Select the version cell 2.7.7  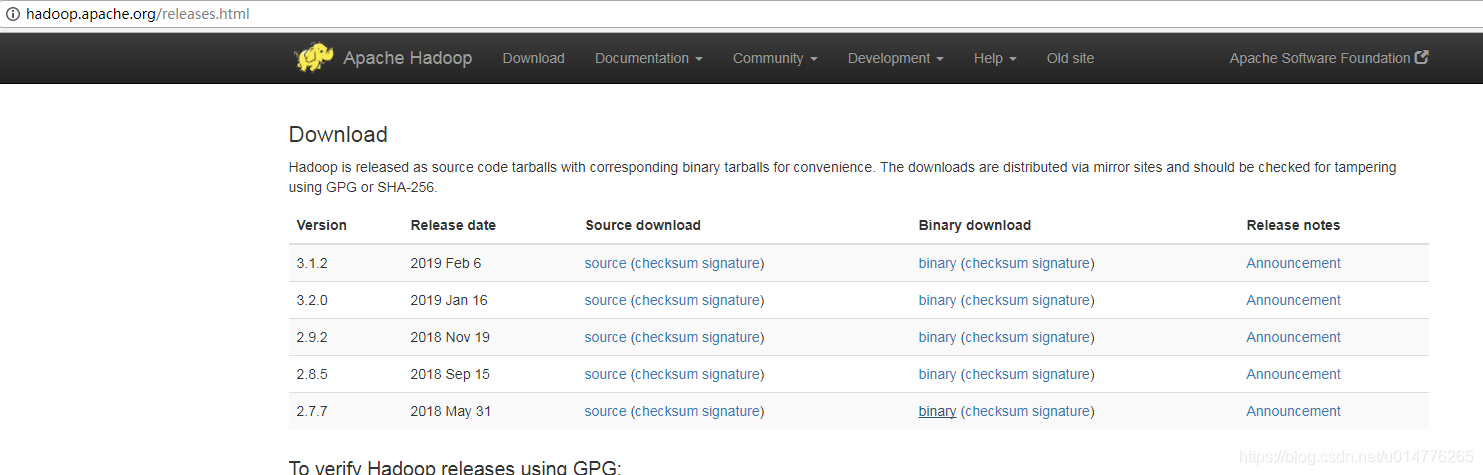[312, 411]
